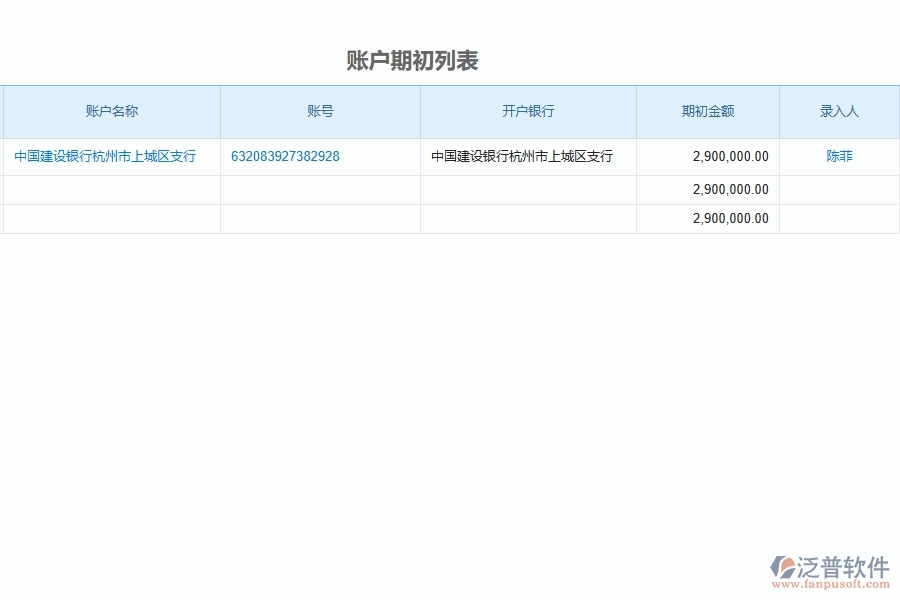Open recorder link 陈菲

pos(839,156)
